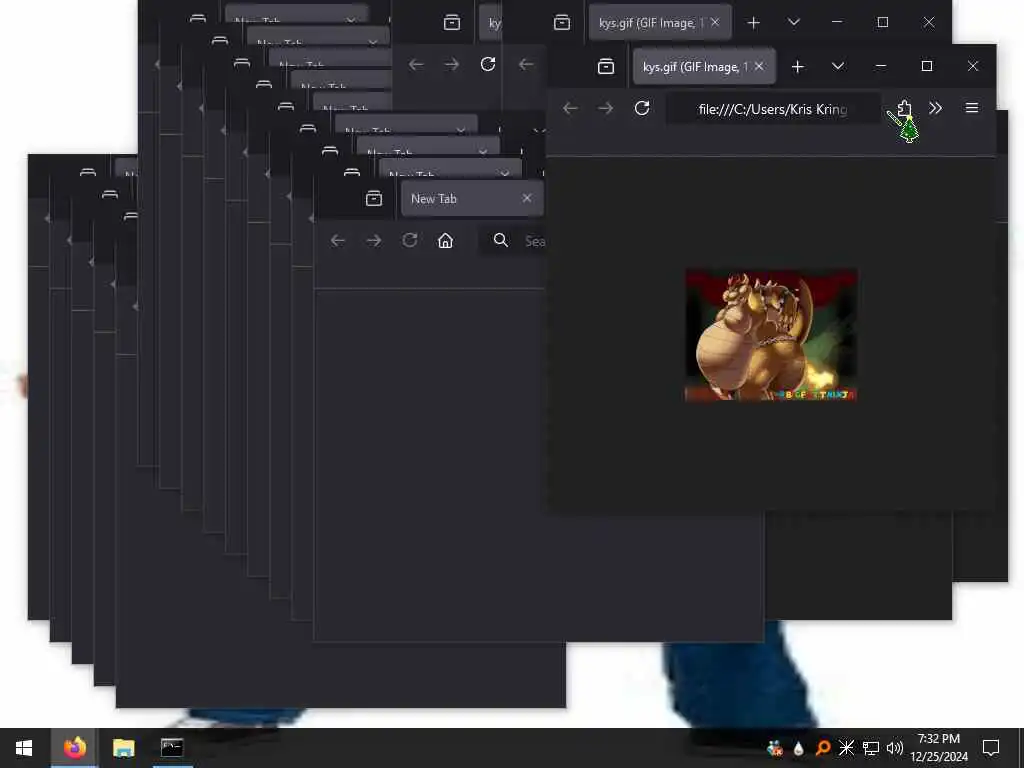Click the search magnifier icon in the New Tab window
This screenshot has height=768, width=1024.
pos(501,240)
